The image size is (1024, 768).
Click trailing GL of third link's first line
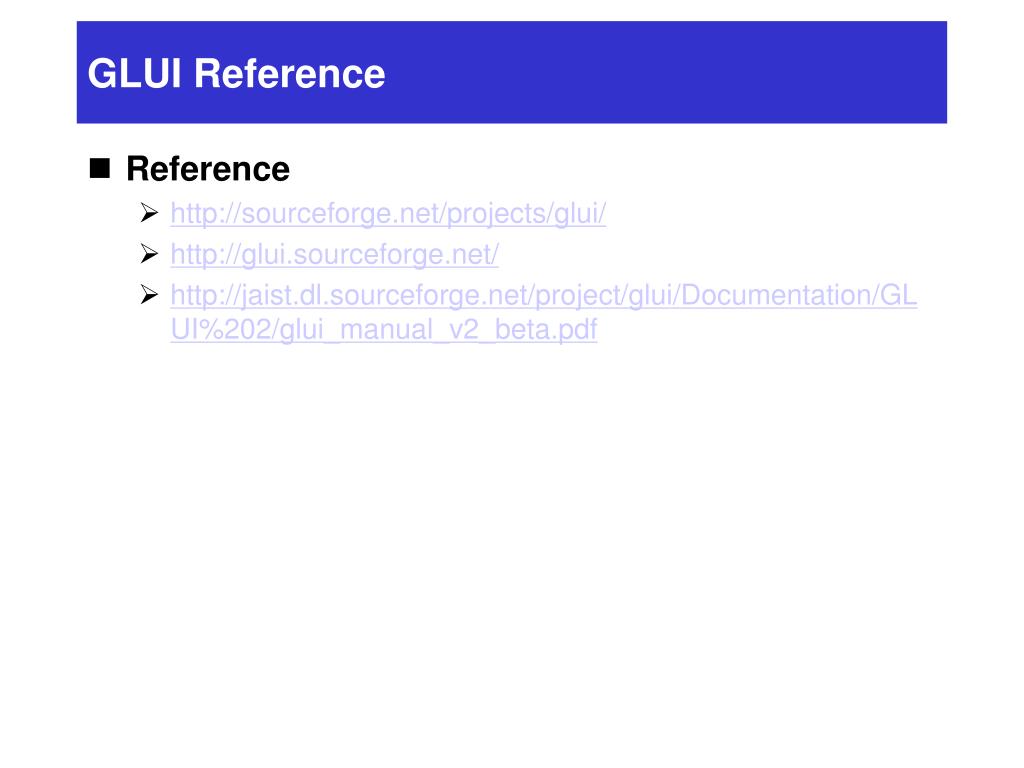coord(898,295)
